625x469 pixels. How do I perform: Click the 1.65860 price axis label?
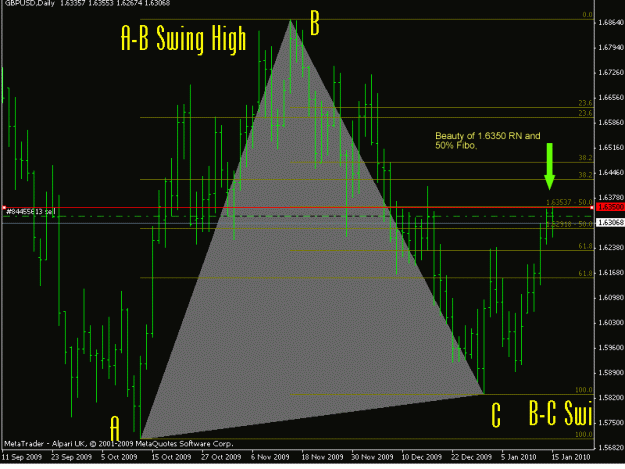(x=611, y=122)
